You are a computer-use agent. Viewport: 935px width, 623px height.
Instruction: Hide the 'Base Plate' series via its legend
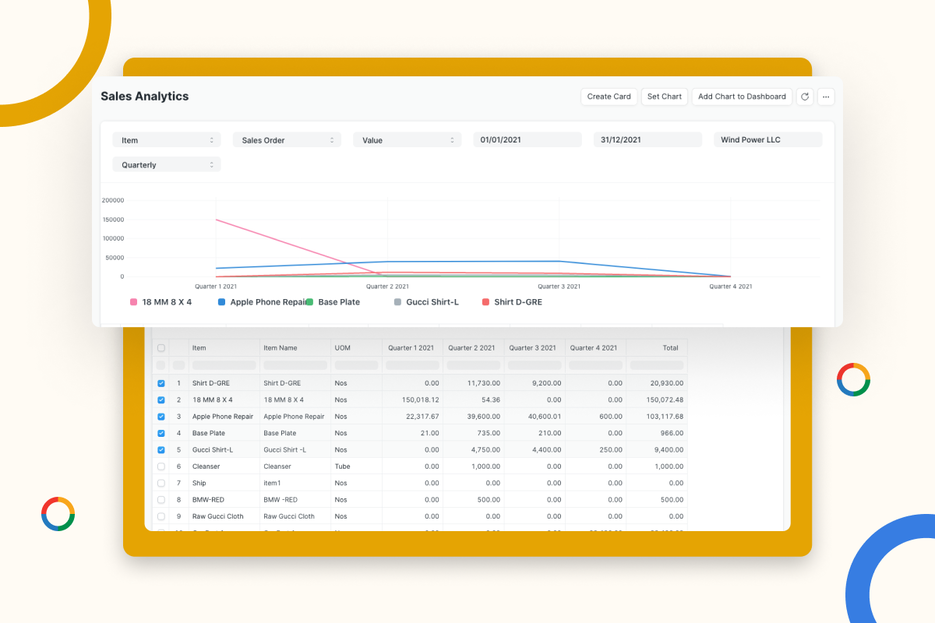click(x=340, y=301)
